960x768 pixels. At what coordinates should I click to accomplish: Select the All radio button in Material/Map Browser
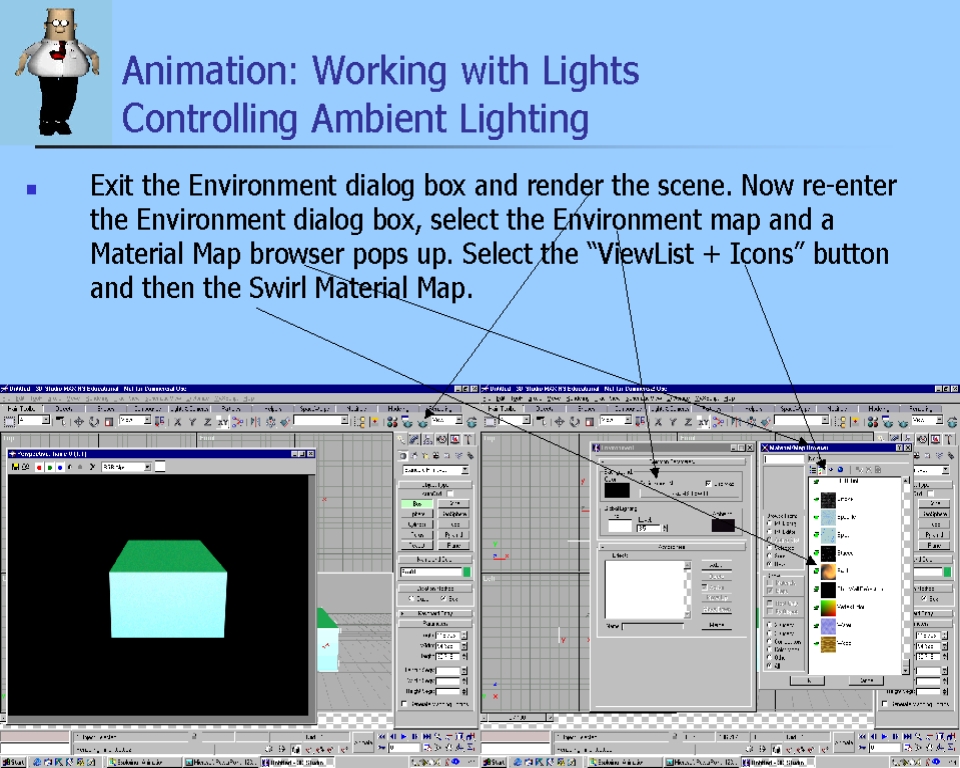769,664
